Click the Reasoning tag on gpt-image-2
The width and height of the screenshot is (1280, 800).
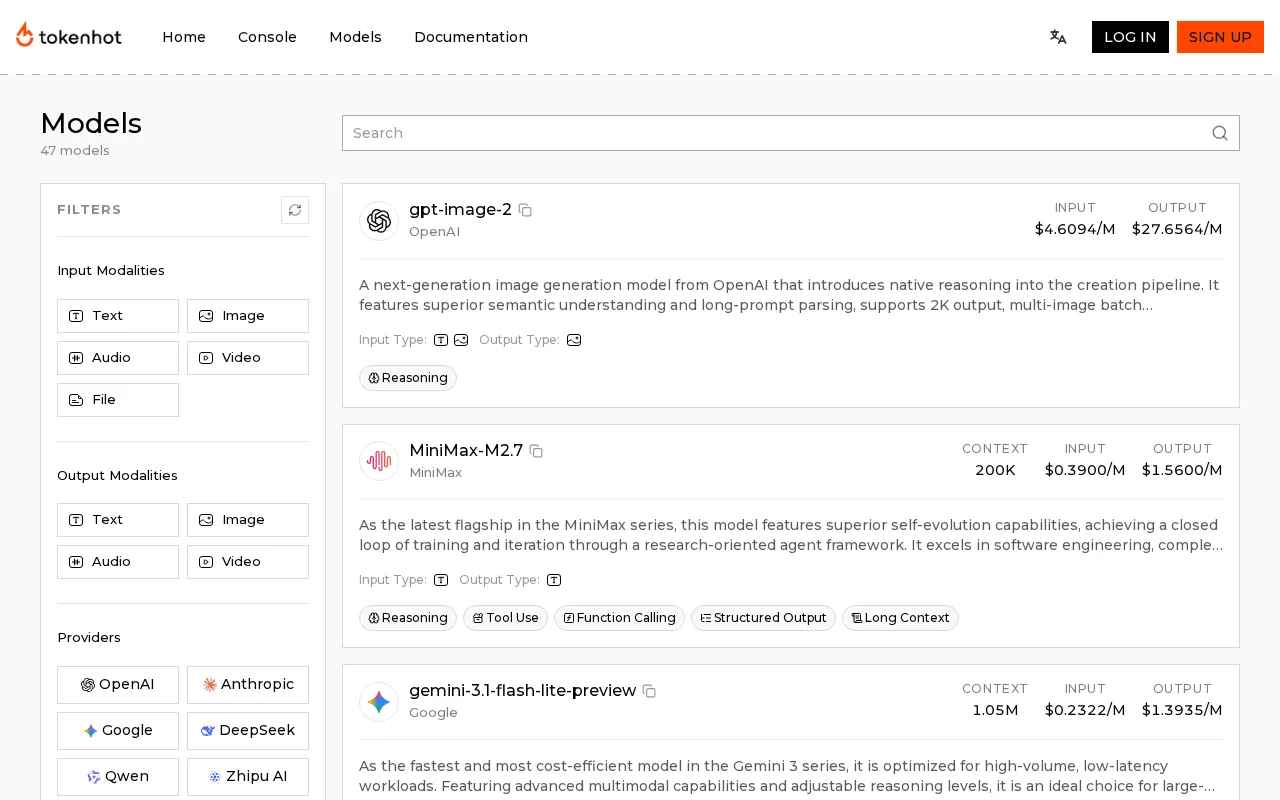(x=408, y=378)
